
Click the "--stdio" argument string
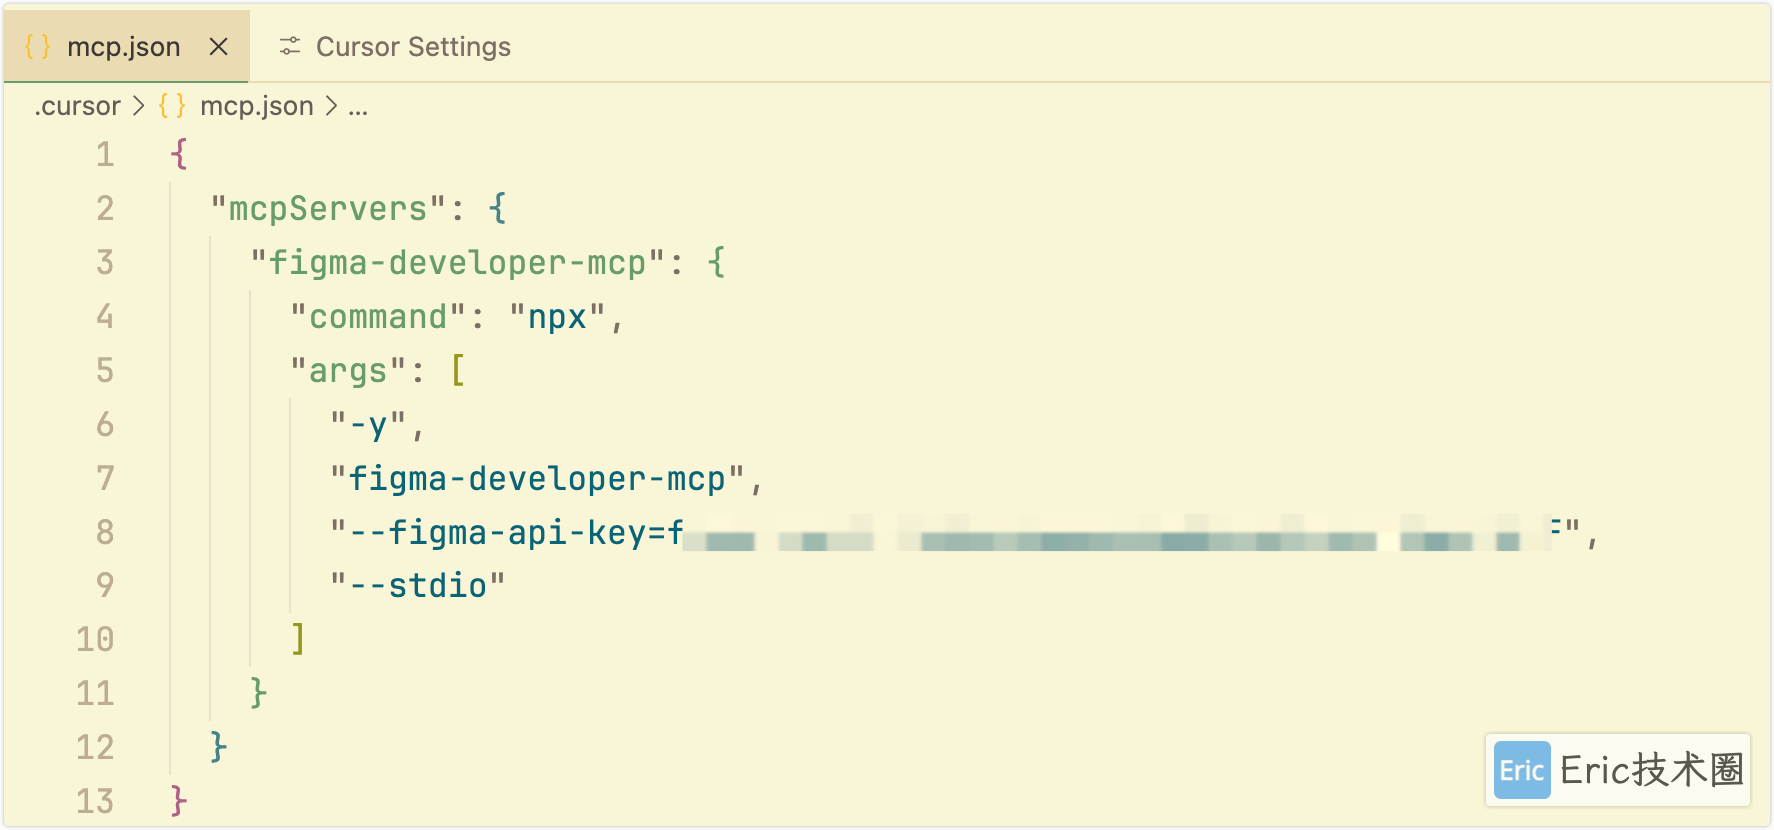[418, 585]
